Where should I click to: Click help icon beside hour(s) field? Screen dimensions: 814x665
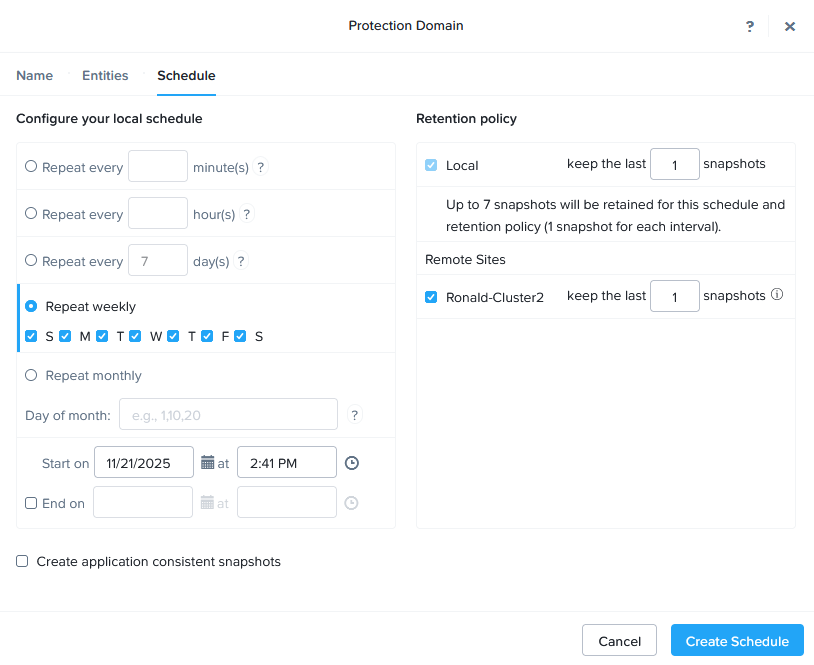[247, 214]
